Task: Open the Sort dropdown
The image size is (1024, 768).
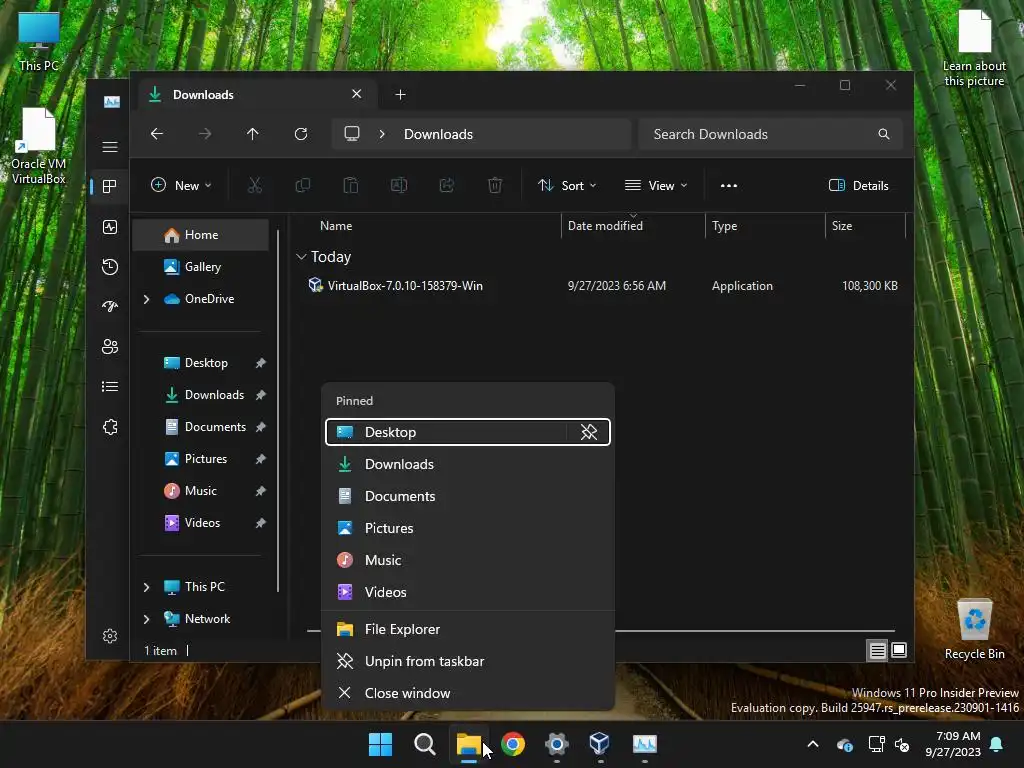Action: [x=566, y=185]
